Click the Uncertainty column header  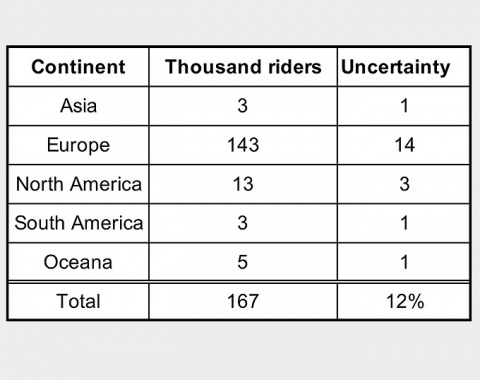point(396,67)
